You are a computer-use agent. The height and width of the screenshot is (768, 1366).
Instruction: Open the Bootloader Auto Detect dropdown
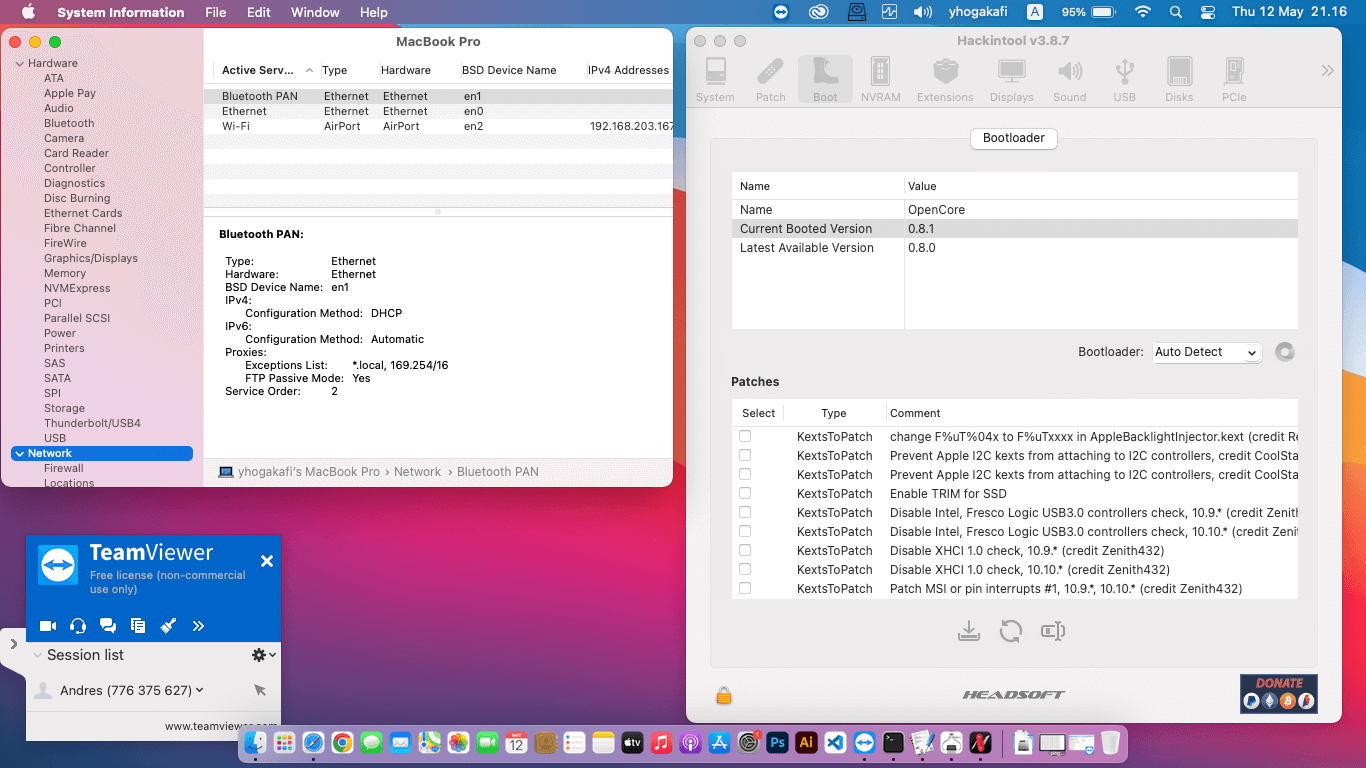tap(1207, 352)
